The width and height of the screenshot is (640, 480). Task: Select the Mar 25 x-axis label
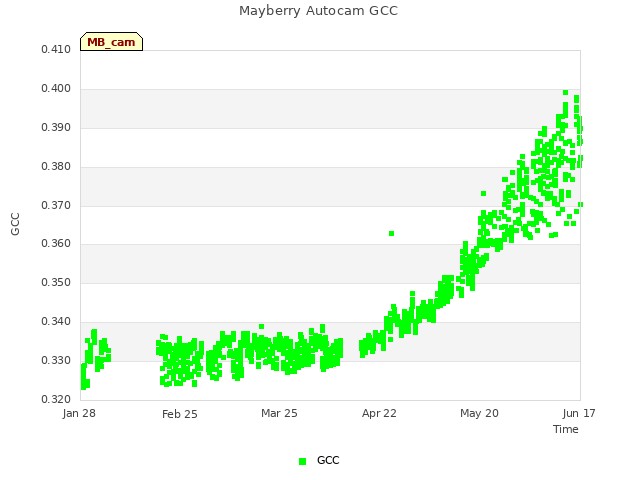coord(279,413)
